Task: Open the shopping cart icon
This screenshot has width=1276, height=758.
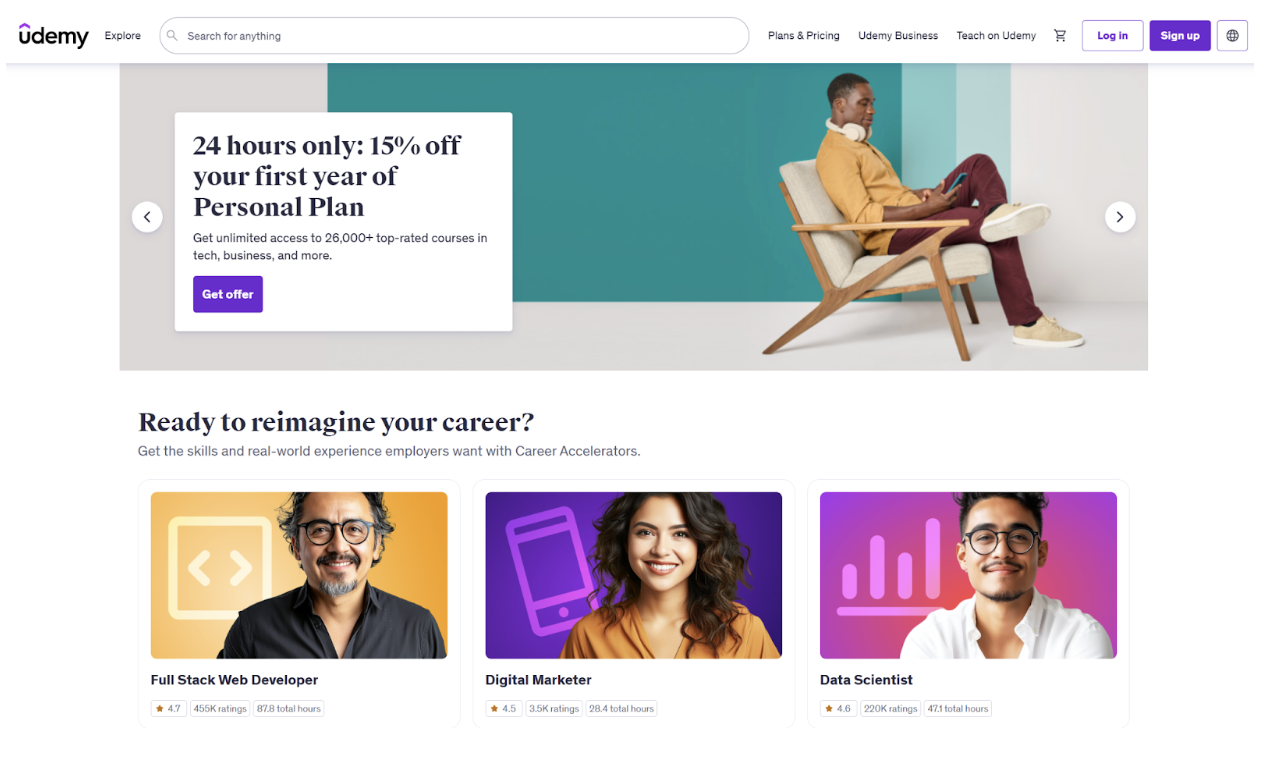Action: 1060,36
